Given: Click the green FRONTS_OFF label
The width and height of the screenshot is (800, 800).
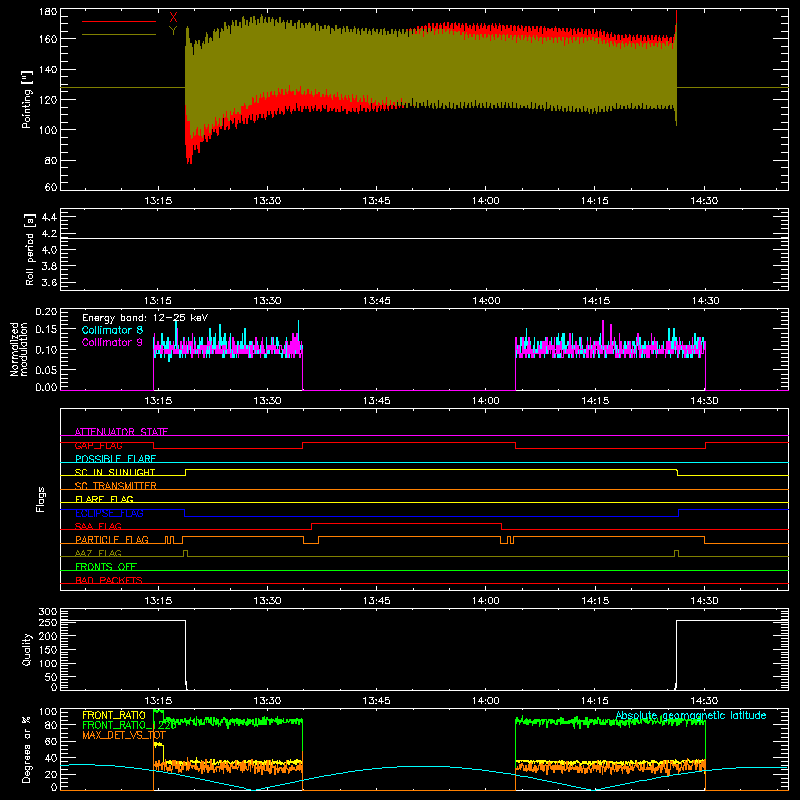Looking at the screenshot, I should 106,567.
